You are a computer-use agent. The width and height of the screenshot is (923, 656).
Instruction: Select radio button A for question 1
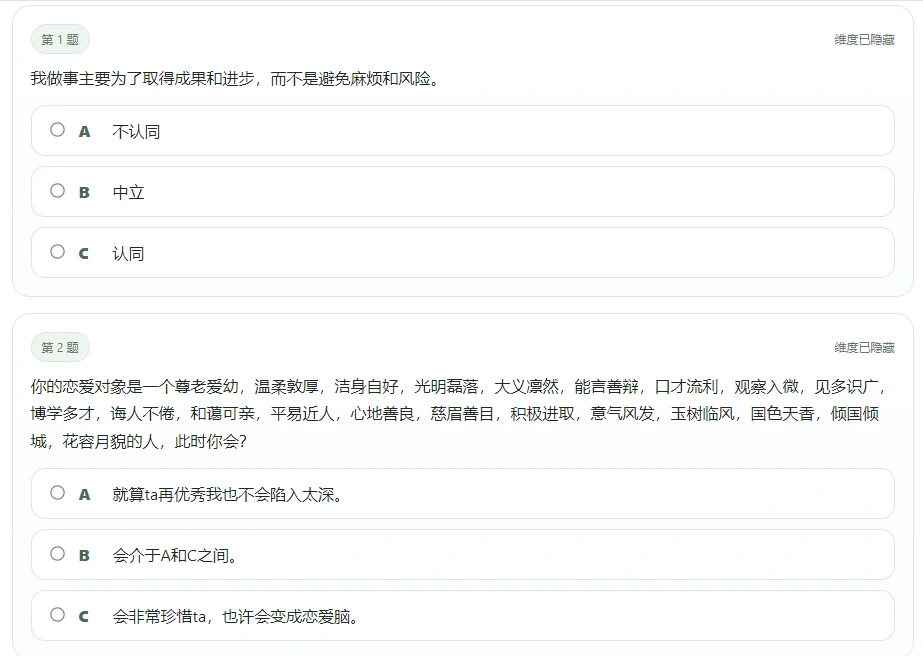click(x=57, y=130)
